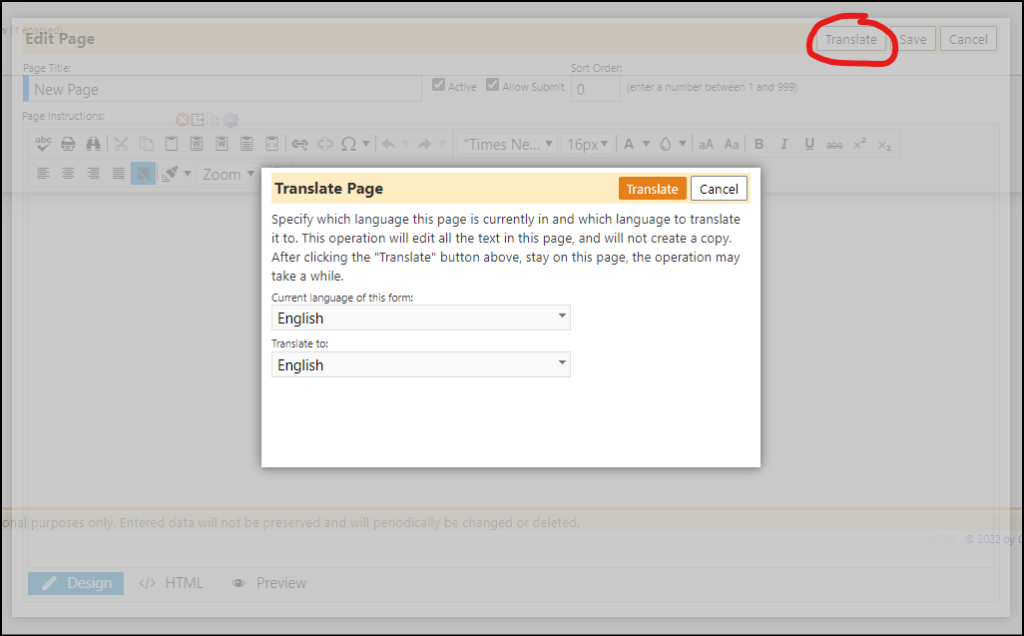The image size is (1024, 636).
Task: Apply bold formatting with the B icon
Action: pos(759,144)
